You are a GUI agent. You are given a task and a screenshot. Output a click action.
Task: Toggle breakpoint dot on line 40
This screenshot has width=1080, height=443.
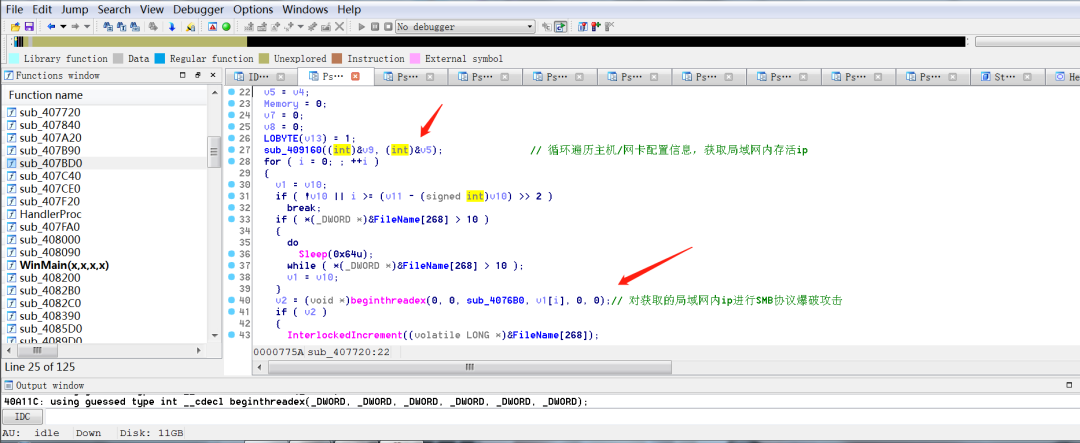pyautogui.click(x=231, y=300)
